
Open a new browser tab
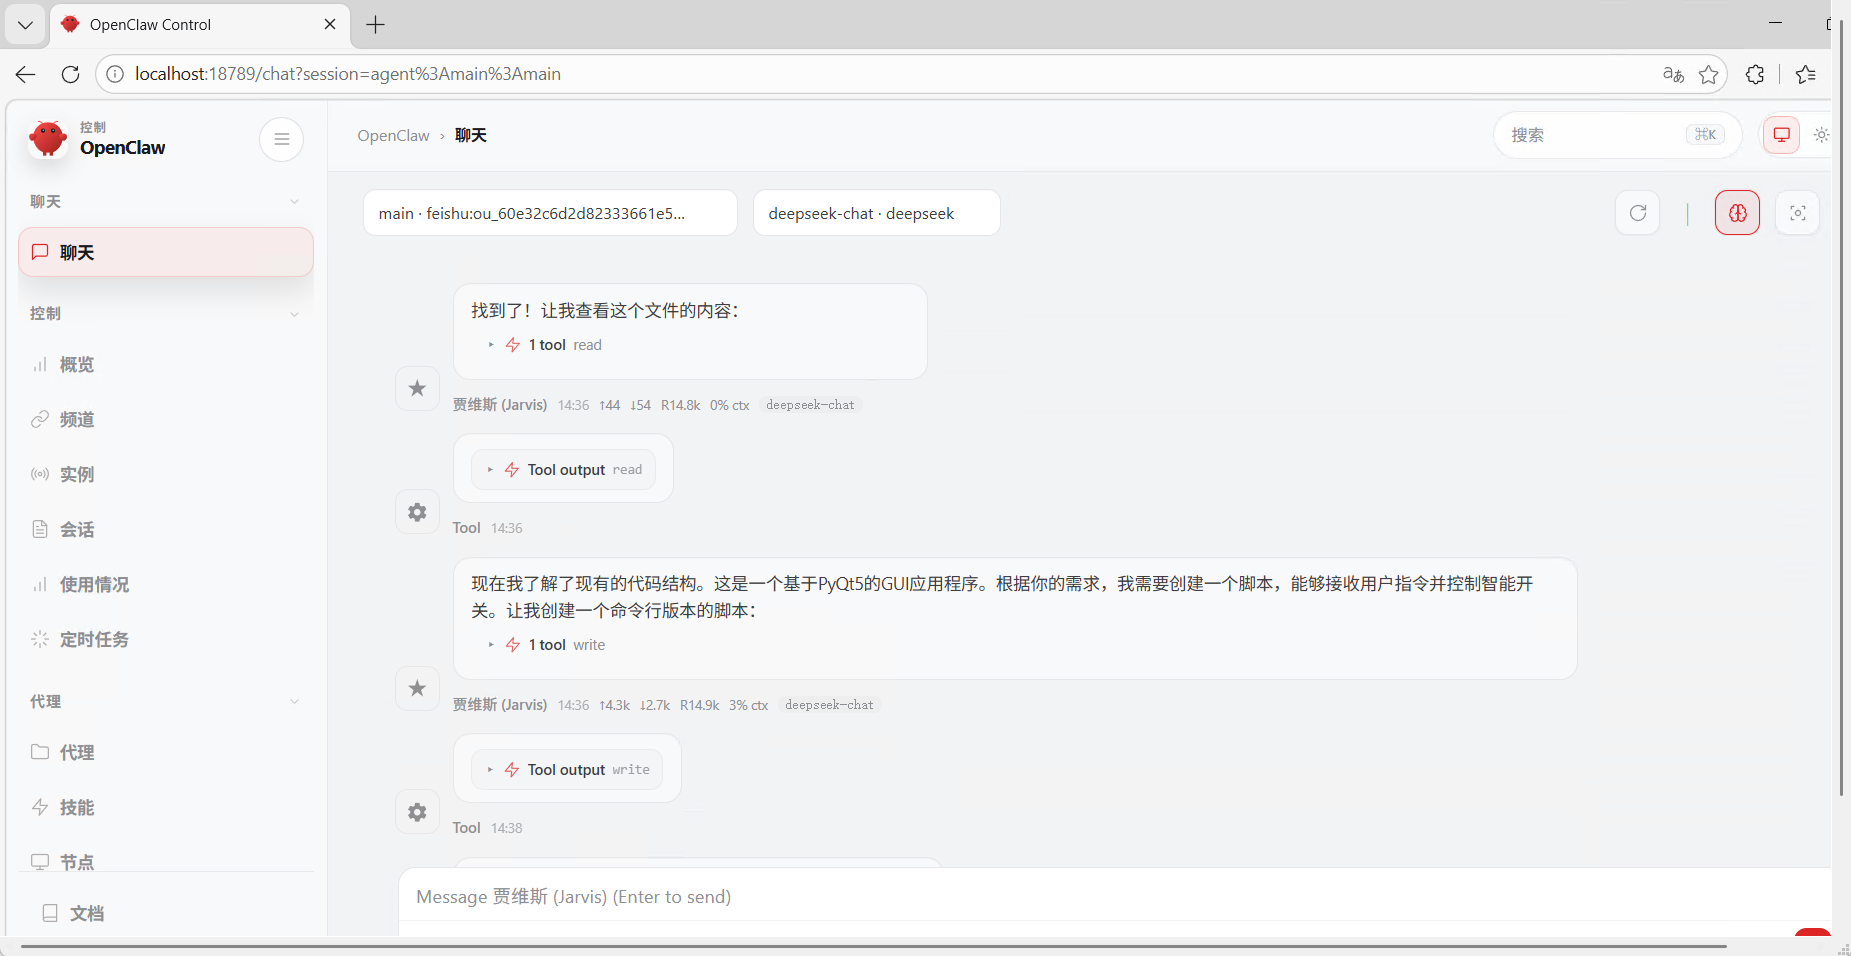(x=375, y=24)
